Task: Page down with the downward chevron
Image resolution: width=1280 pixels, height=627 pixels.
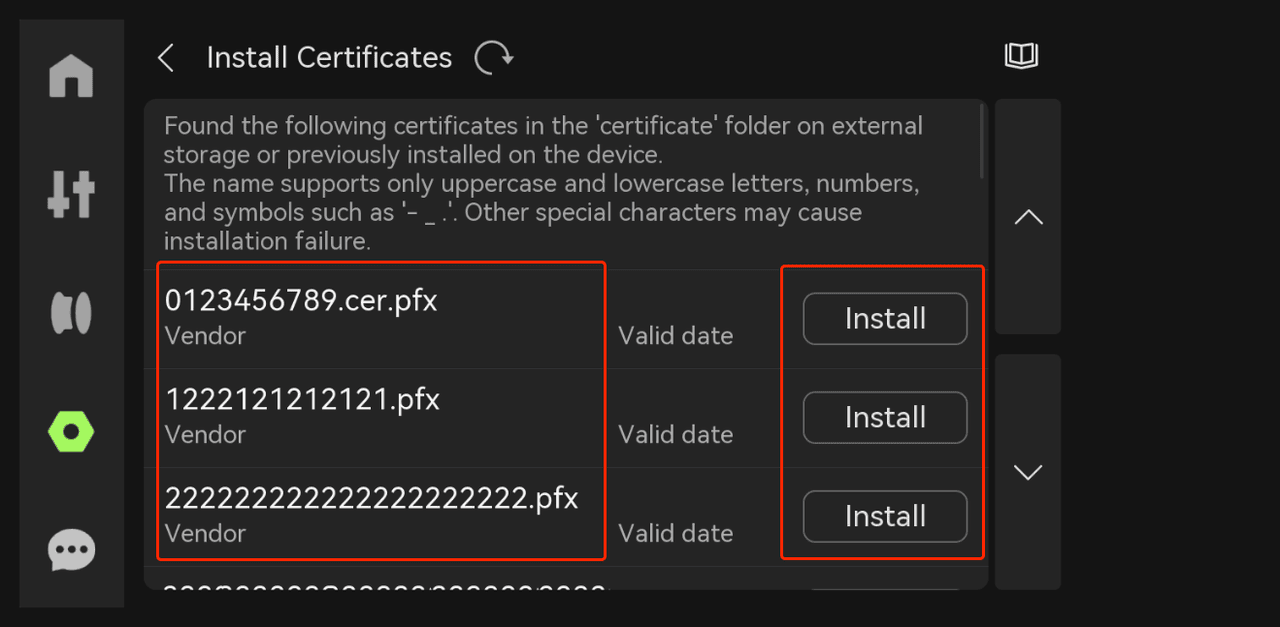Action: pyautogui.click(x=1028, y=472)
